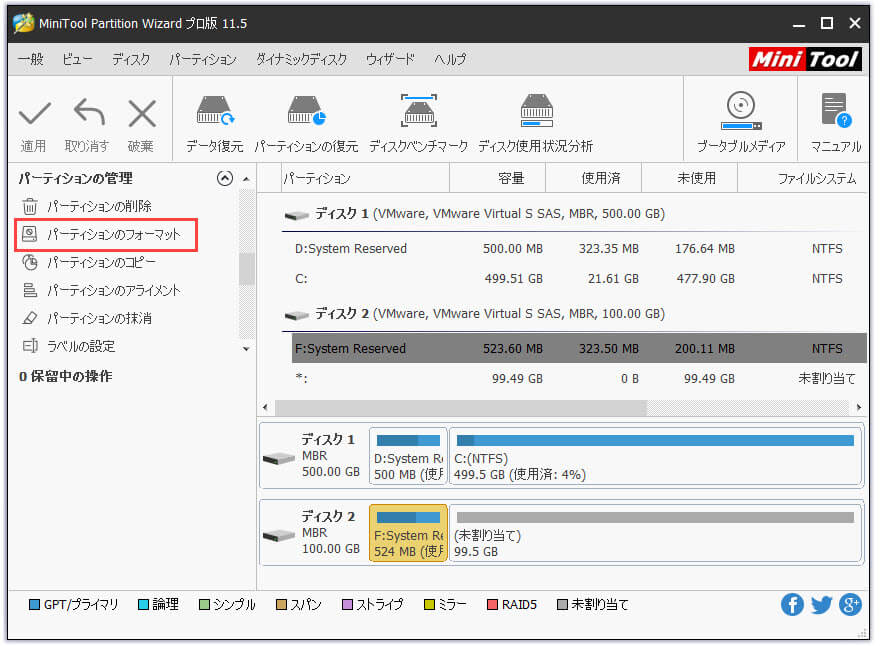Choose ラベルの設定 in the sidebar
Viewport: 888px width, 646px height.
81,346
